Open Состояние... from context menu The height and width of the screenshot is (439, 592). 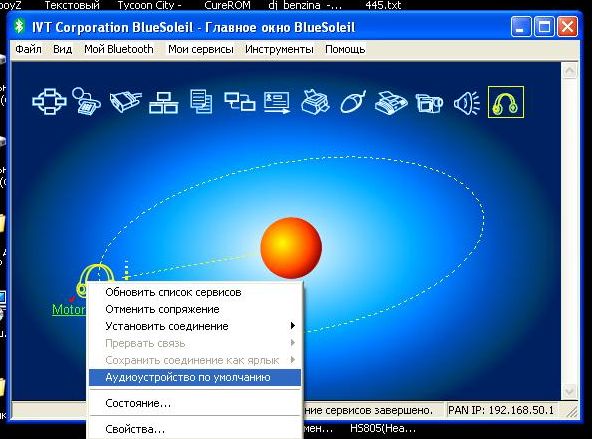click(195, 403)
